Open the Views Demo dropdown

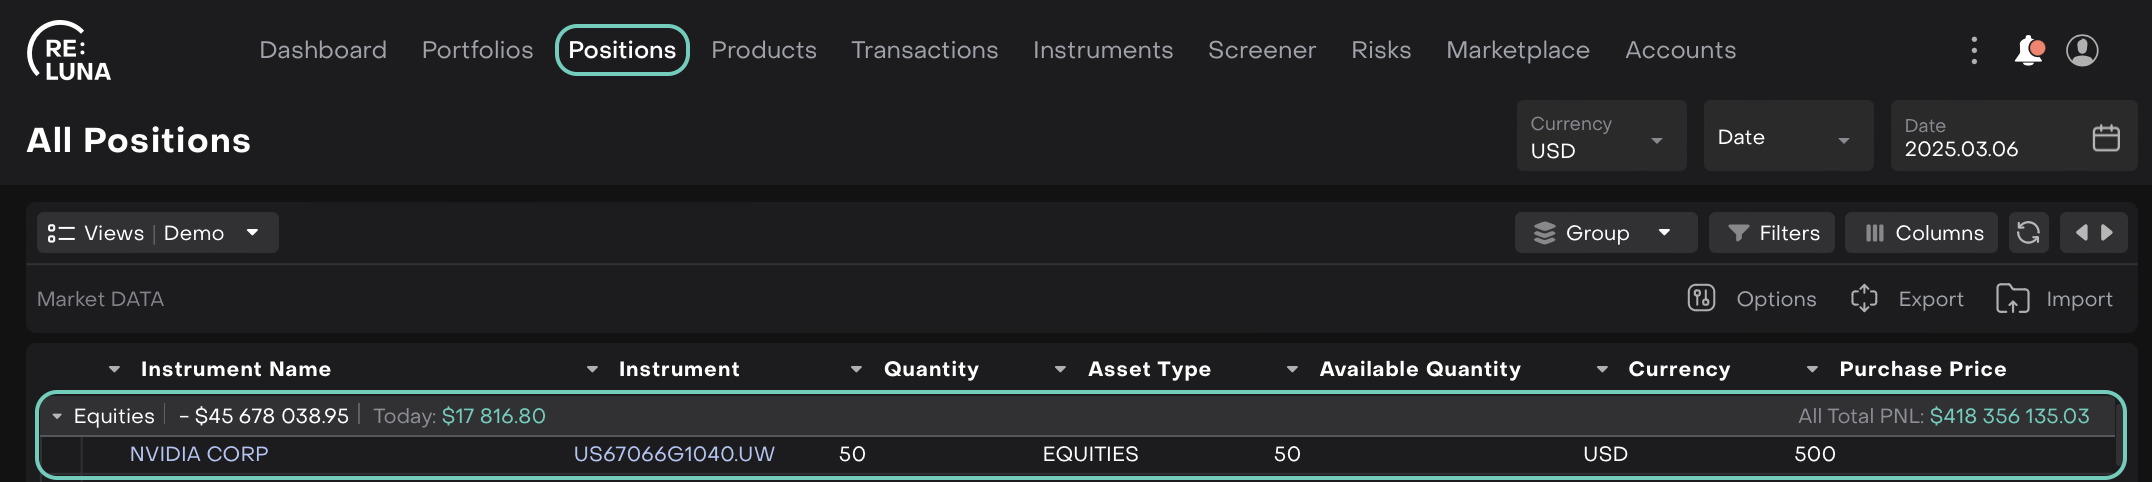tap(157, 233)
